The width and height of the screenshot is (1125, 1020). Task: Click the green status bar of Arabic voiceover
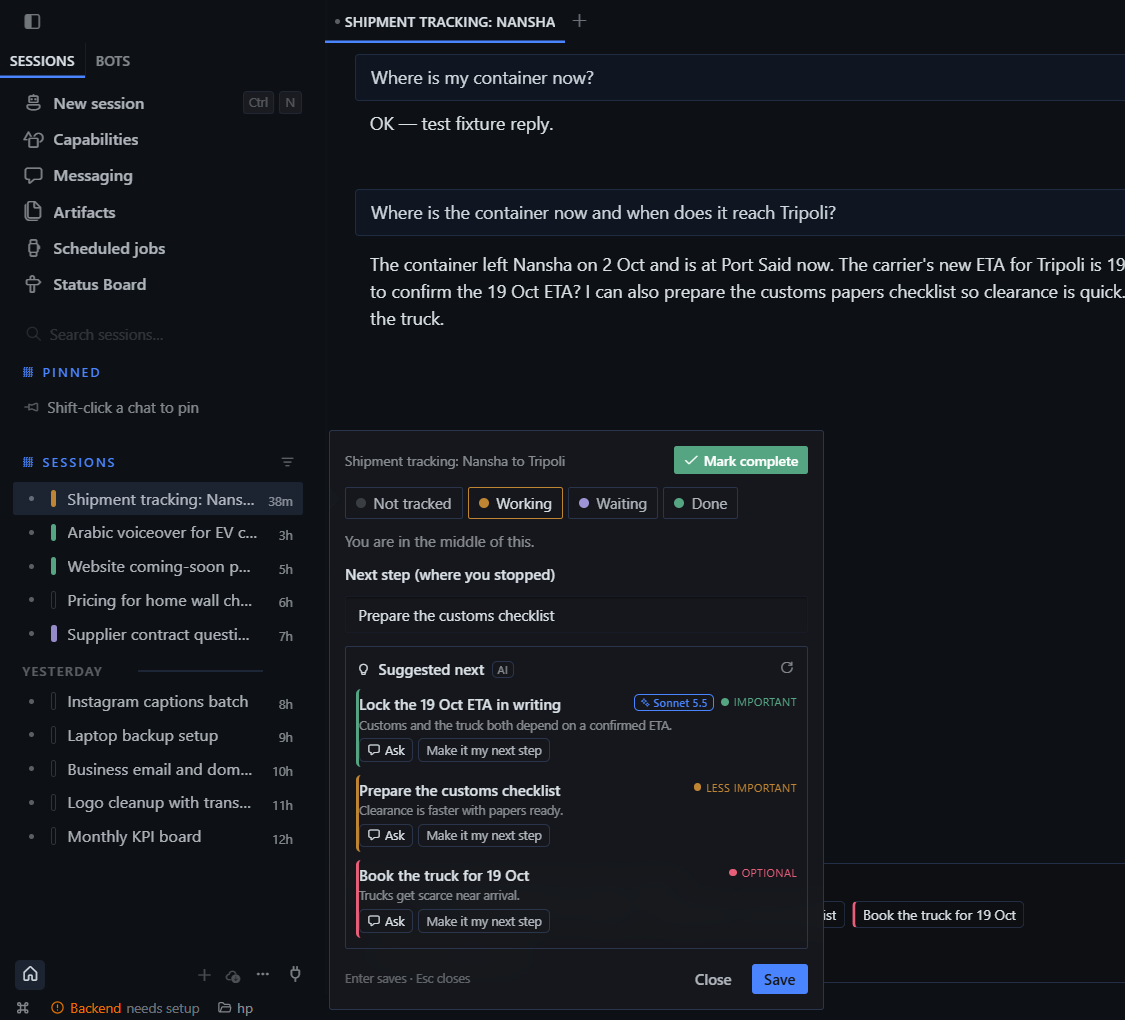coord(54,533)
